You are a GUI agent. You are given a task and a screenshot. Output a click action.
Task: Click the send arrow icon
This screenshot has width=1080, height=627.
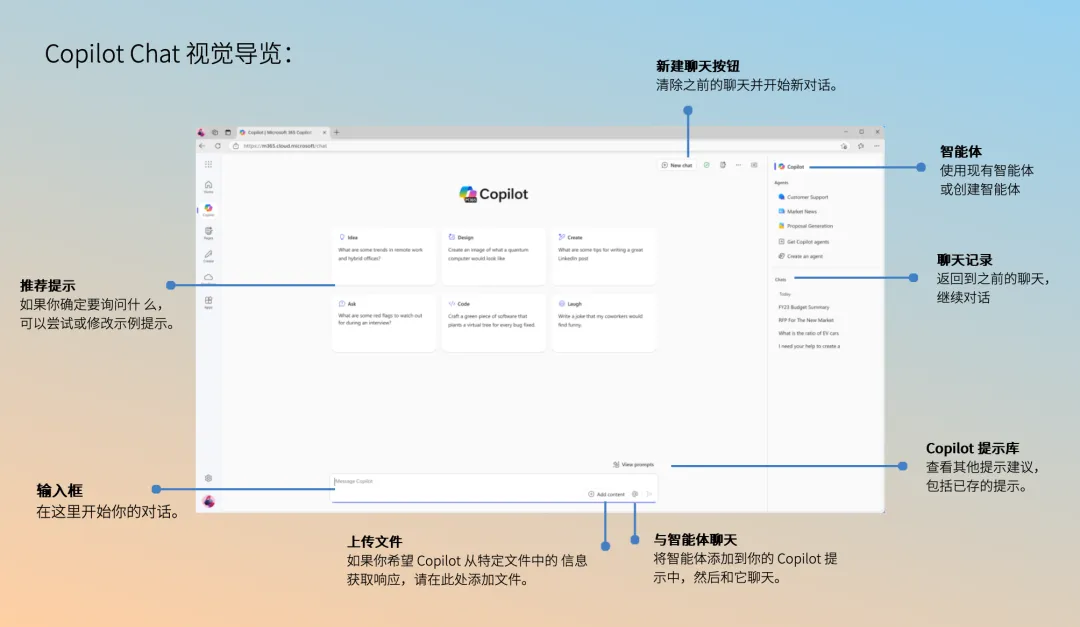pos(649,494)
